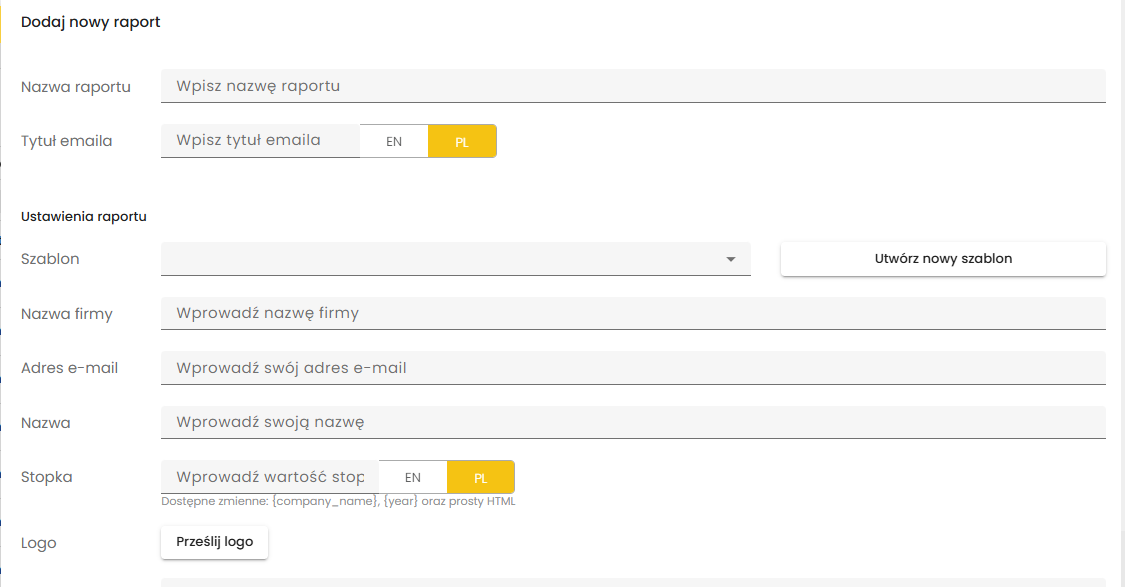
Task: Click the Adres e-mail label
Action: coord(70,368)
